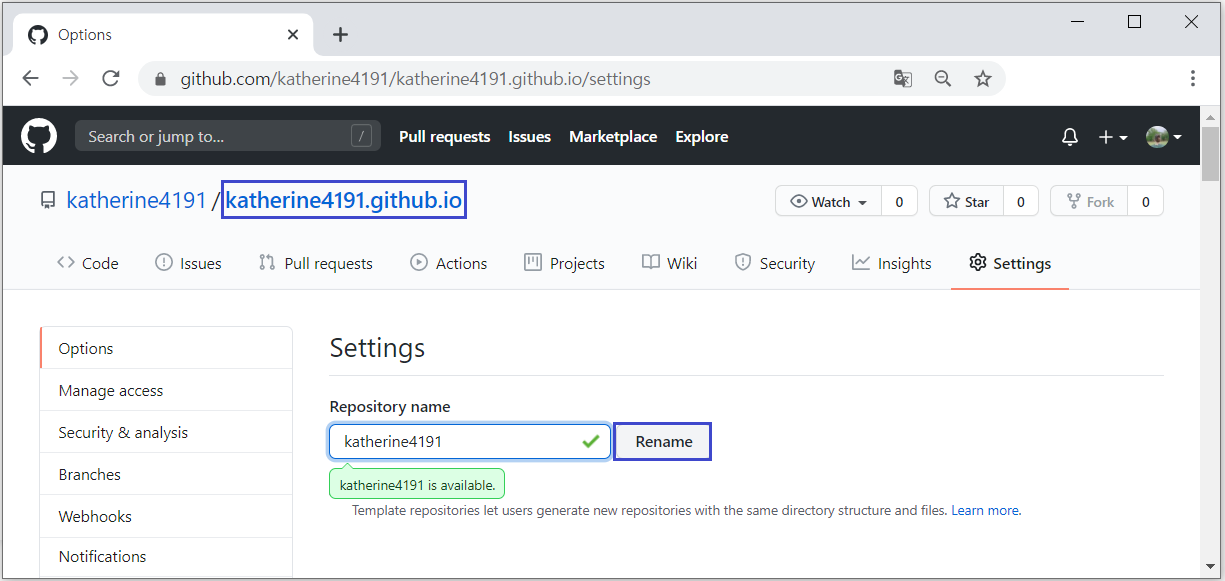
Task: Click Issues in the top header
Action: (x=529, y=137)
